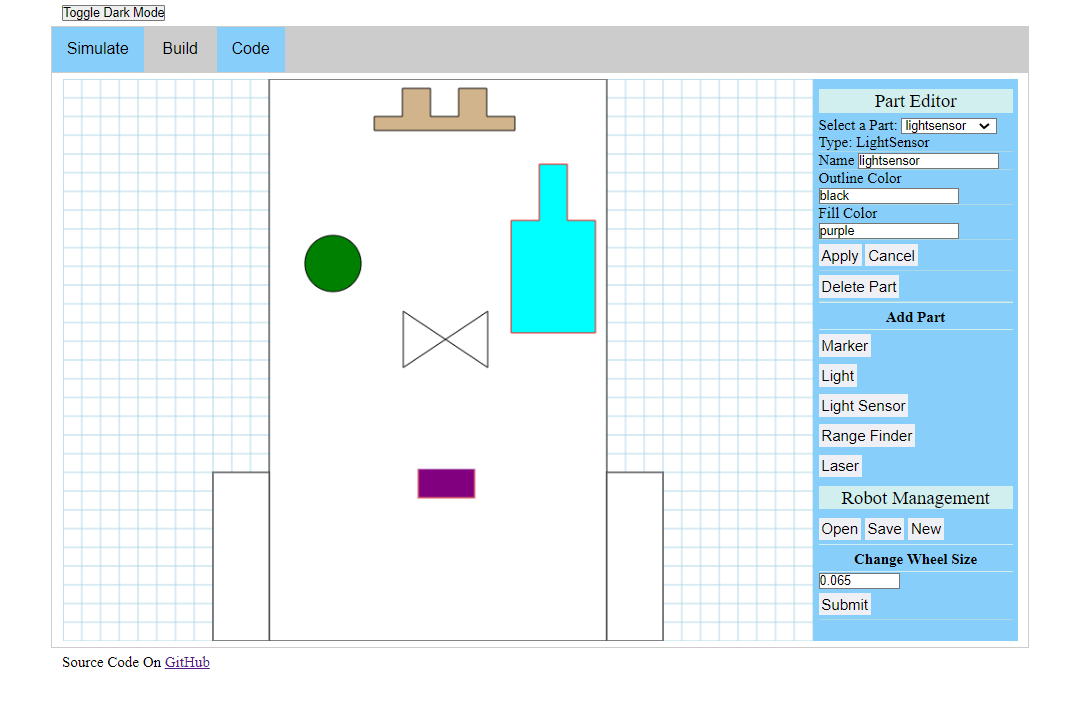Edit the Fill Color field
The width and height of the screenshot is (1092, 702).
coord(889,231)
